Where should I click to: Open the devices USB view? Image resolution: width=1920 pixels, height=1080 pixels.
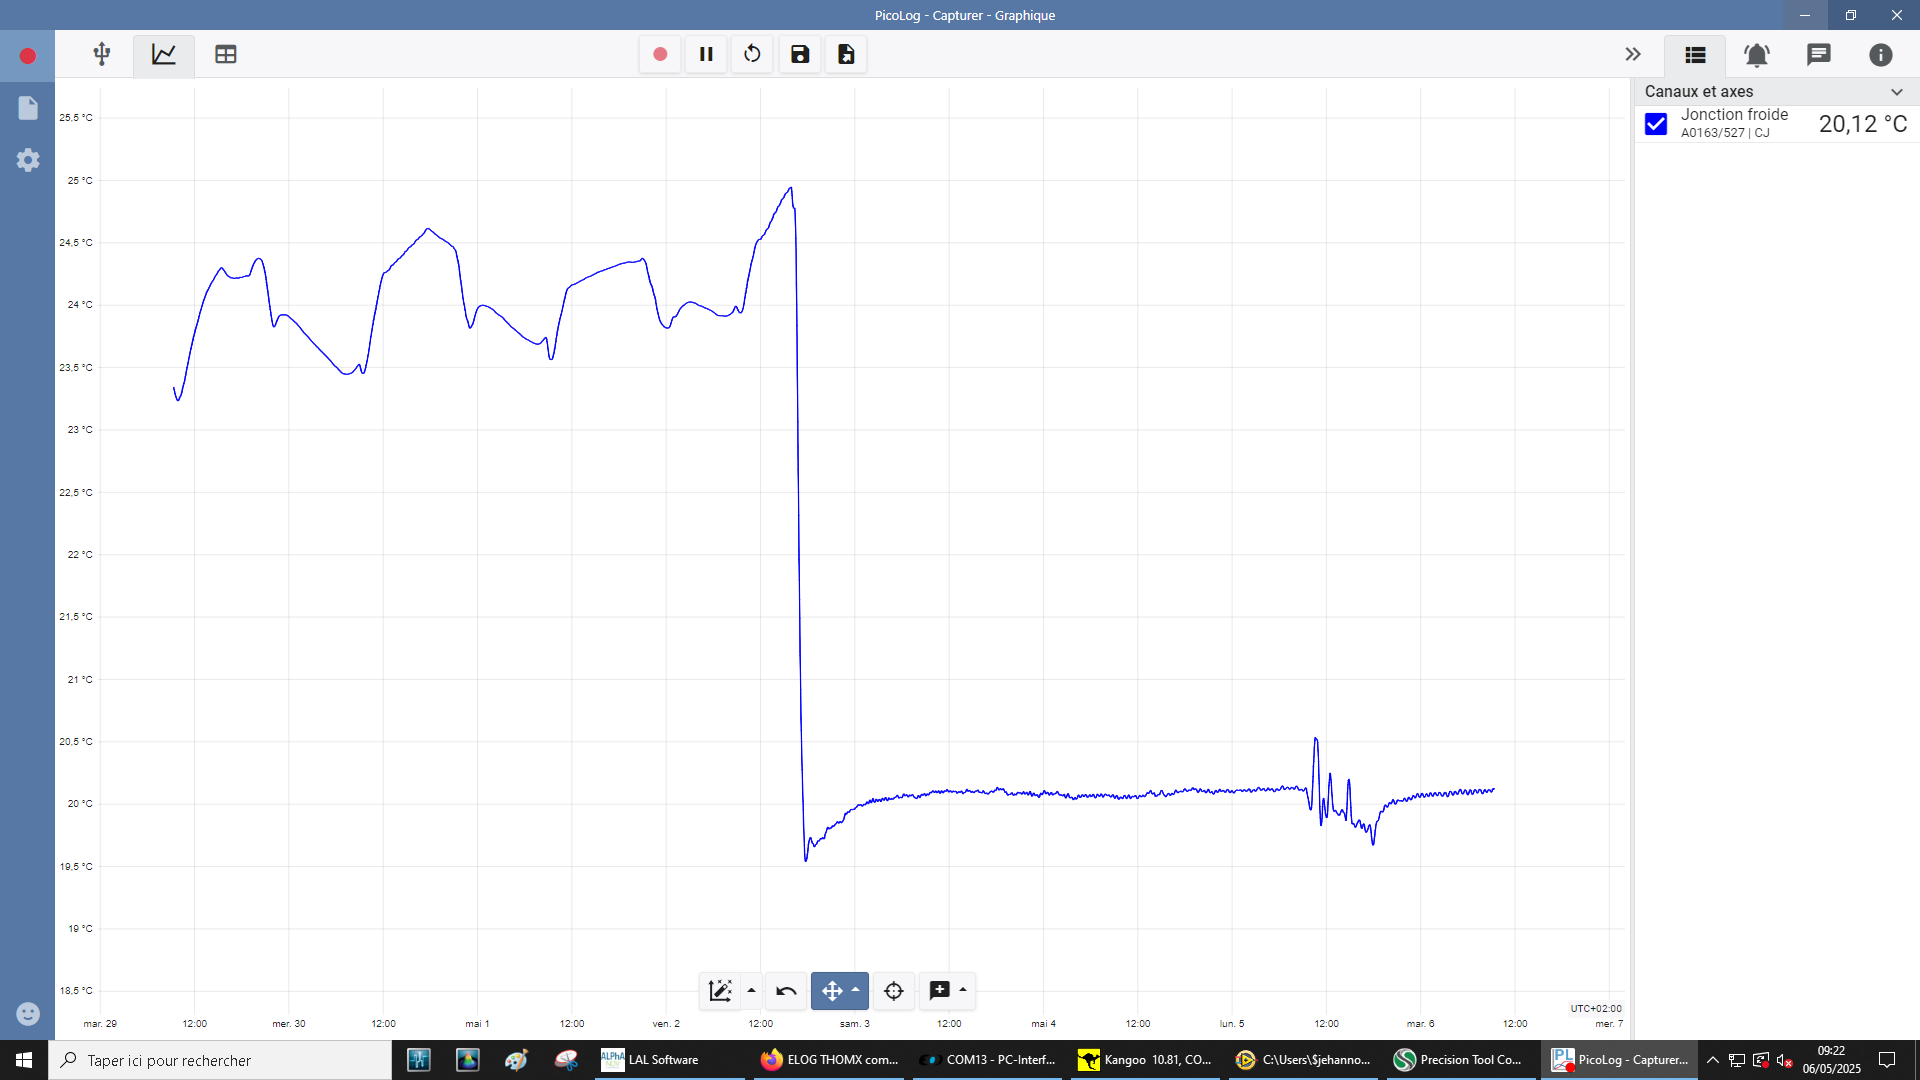point(102,54)
